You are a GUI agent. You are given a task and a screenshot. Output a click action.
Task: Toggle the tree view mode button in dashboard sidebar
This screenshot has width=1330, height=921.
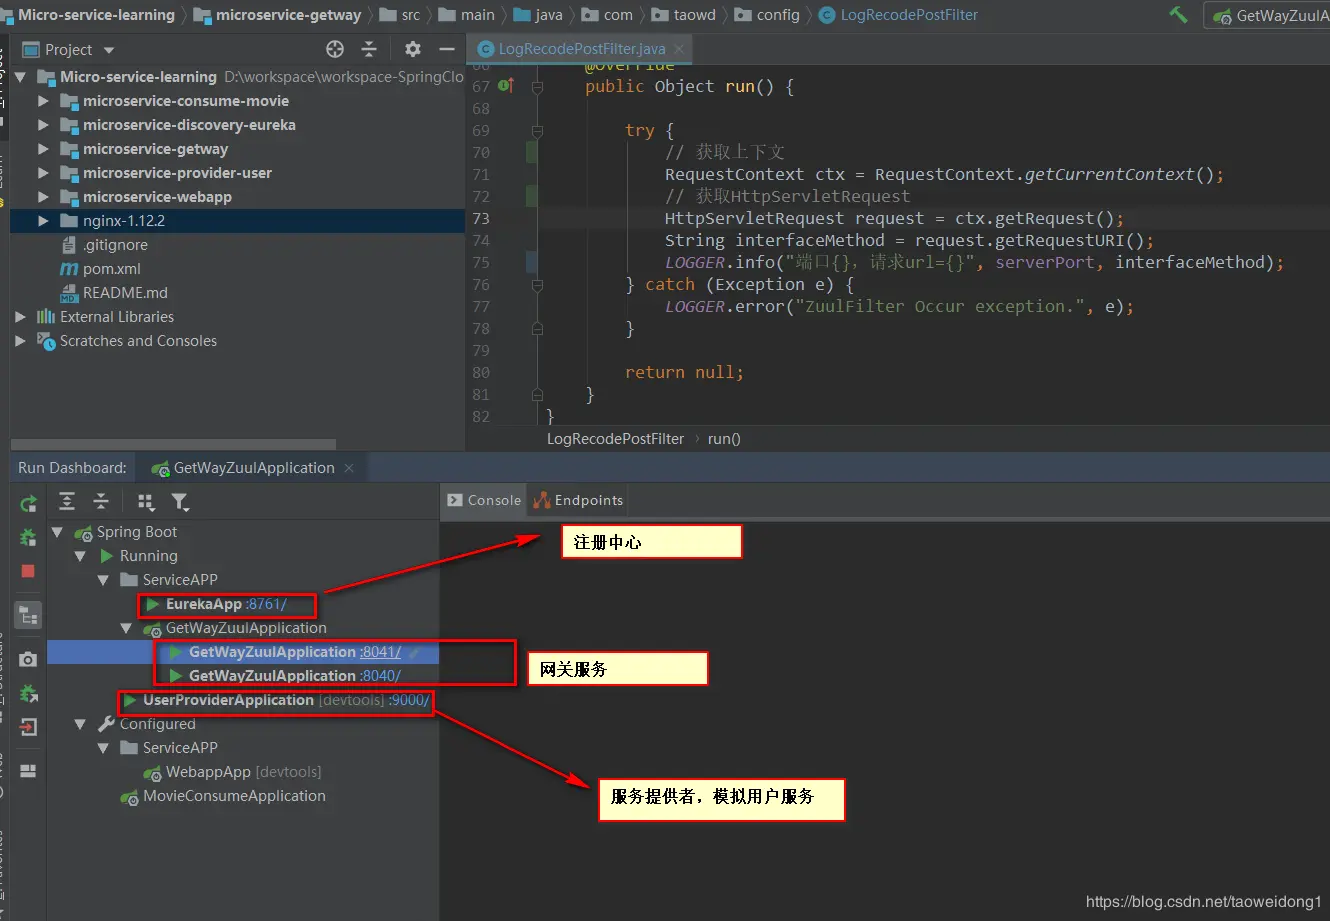tap(28, 615)
